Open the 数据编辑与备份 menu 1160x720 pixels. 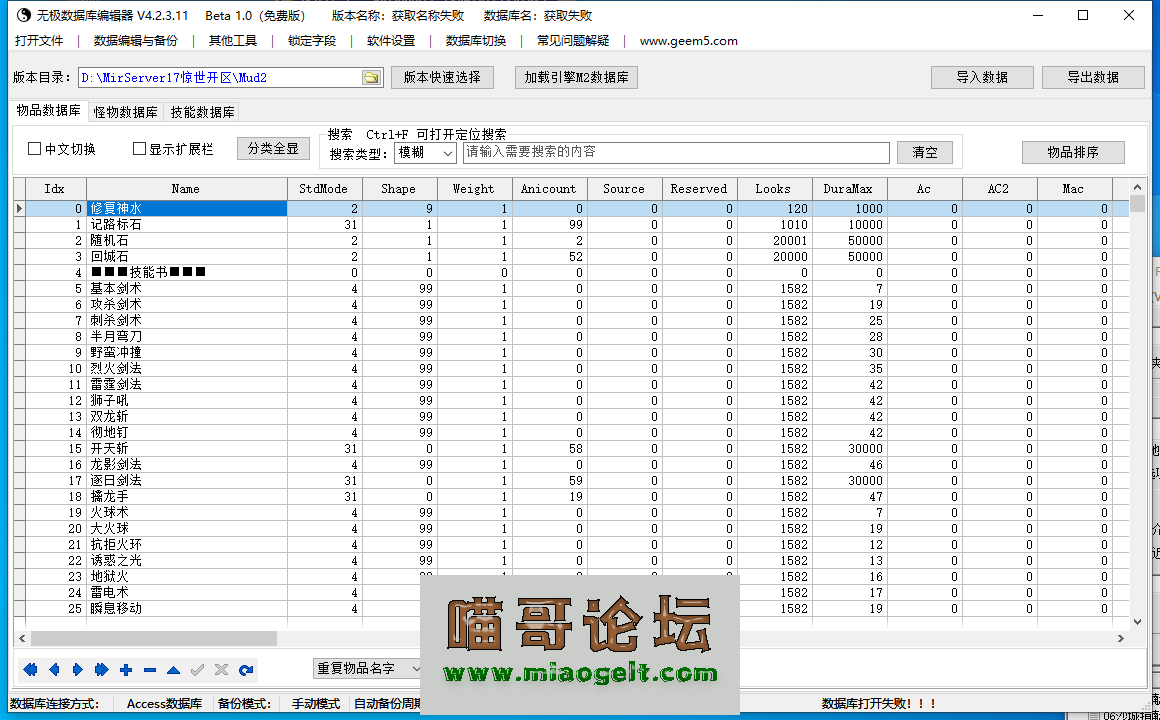point(136,41)
